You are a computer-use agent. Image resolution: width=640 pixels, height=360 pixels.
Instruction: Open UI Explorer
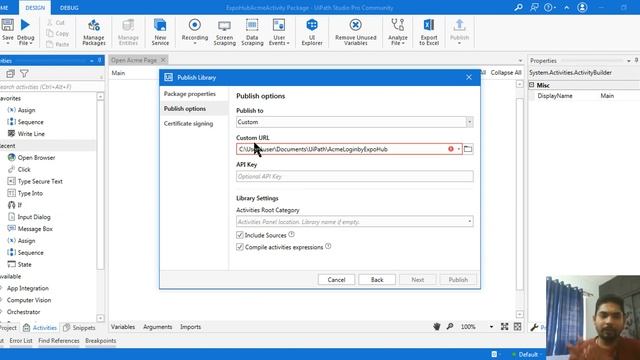point(312,32)
